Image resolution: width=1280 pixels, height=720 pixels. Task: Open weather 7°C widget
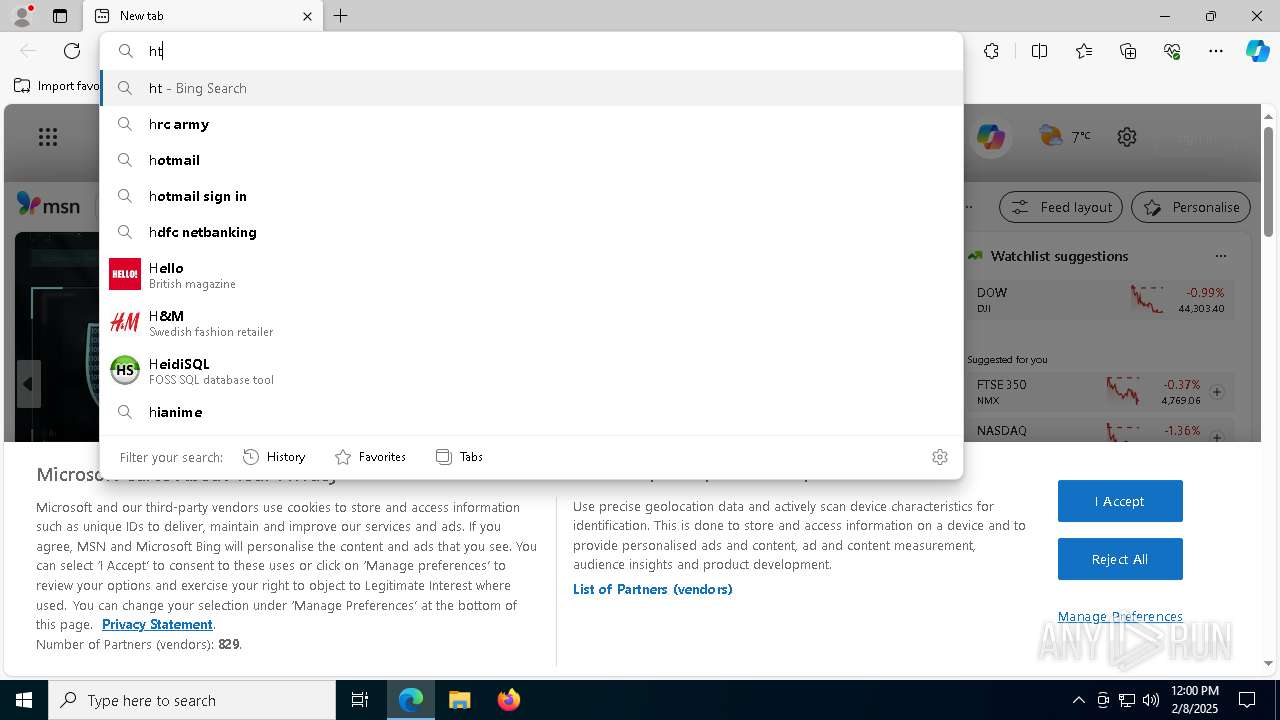(x=1065, y=136)
